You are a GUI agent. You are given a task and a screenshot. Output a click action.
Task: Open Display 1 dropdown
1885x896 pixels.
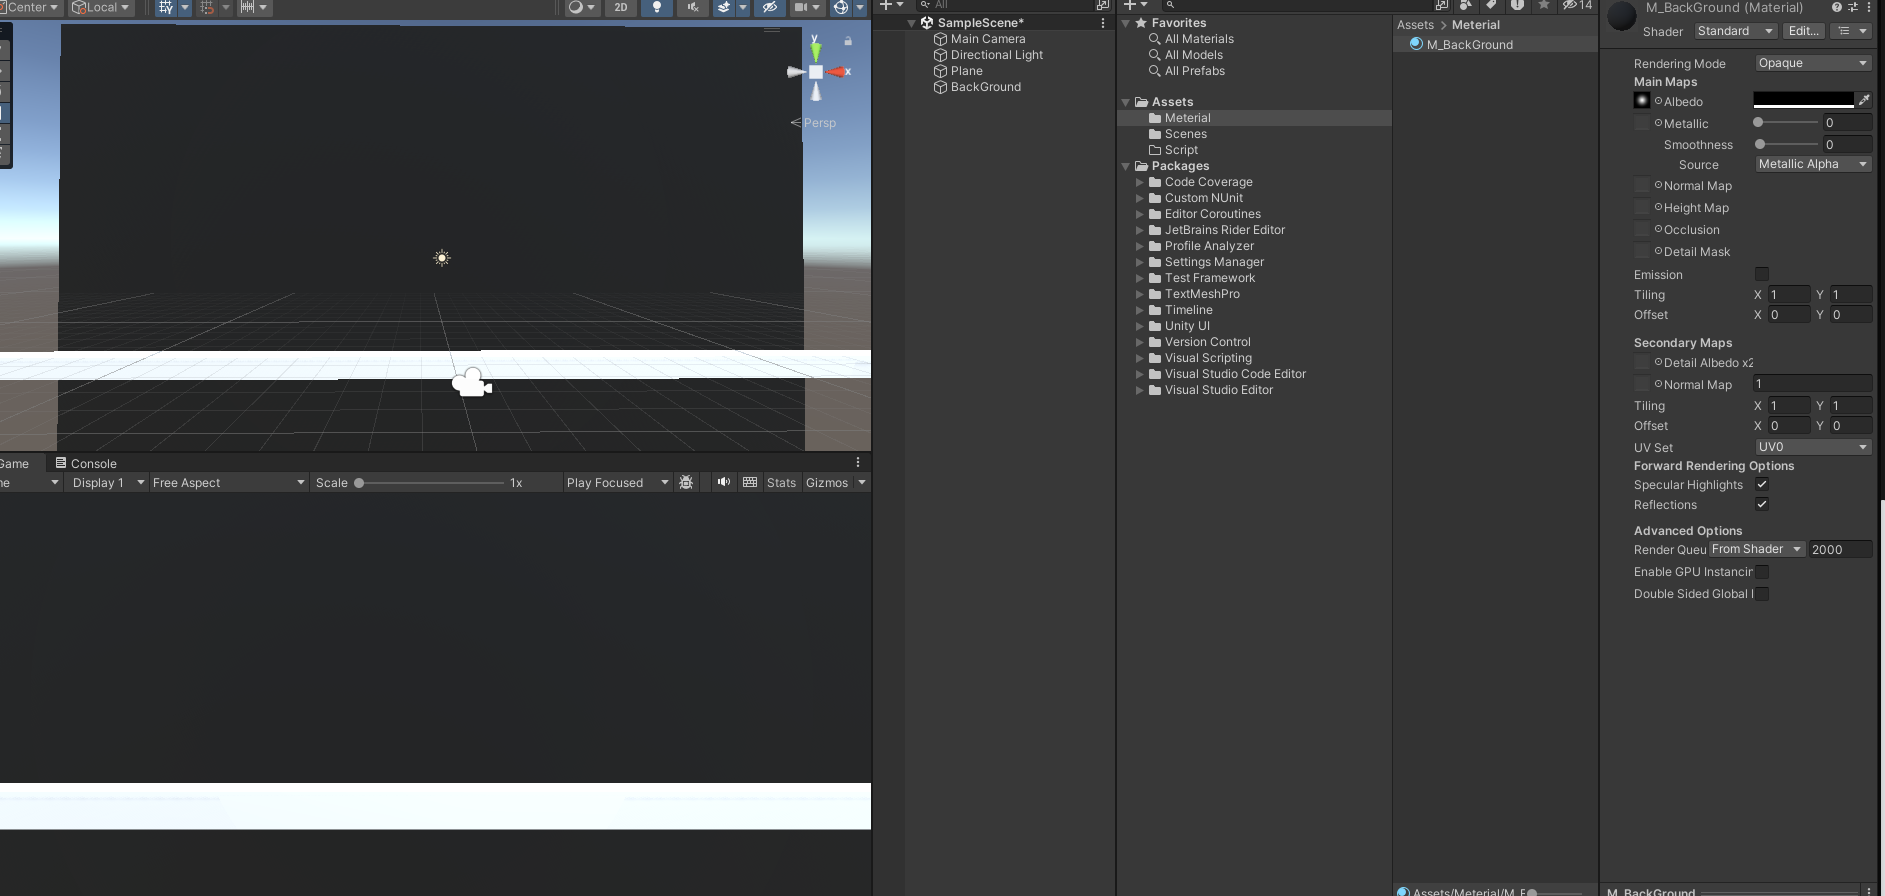coord(108,482)
